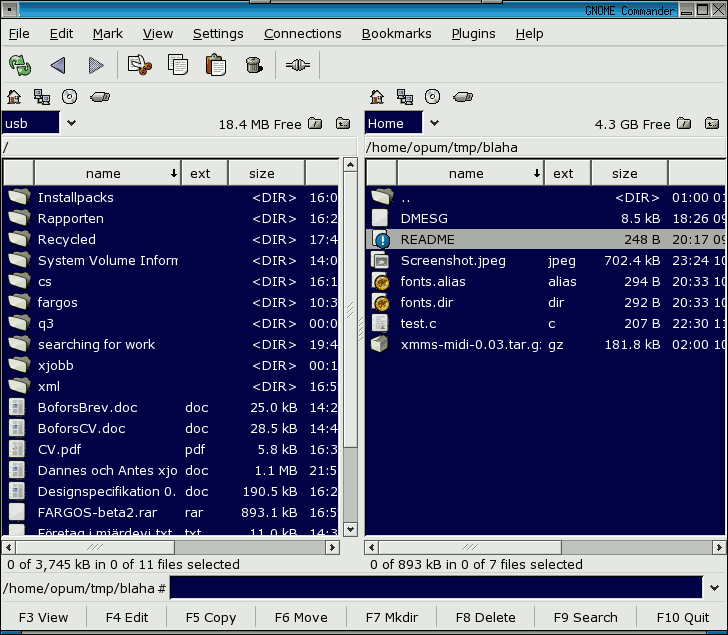Click the Cut scissors icon
The height and width of the screenshot is (635, 728).
pyautogui.click(x=139, y=66)
